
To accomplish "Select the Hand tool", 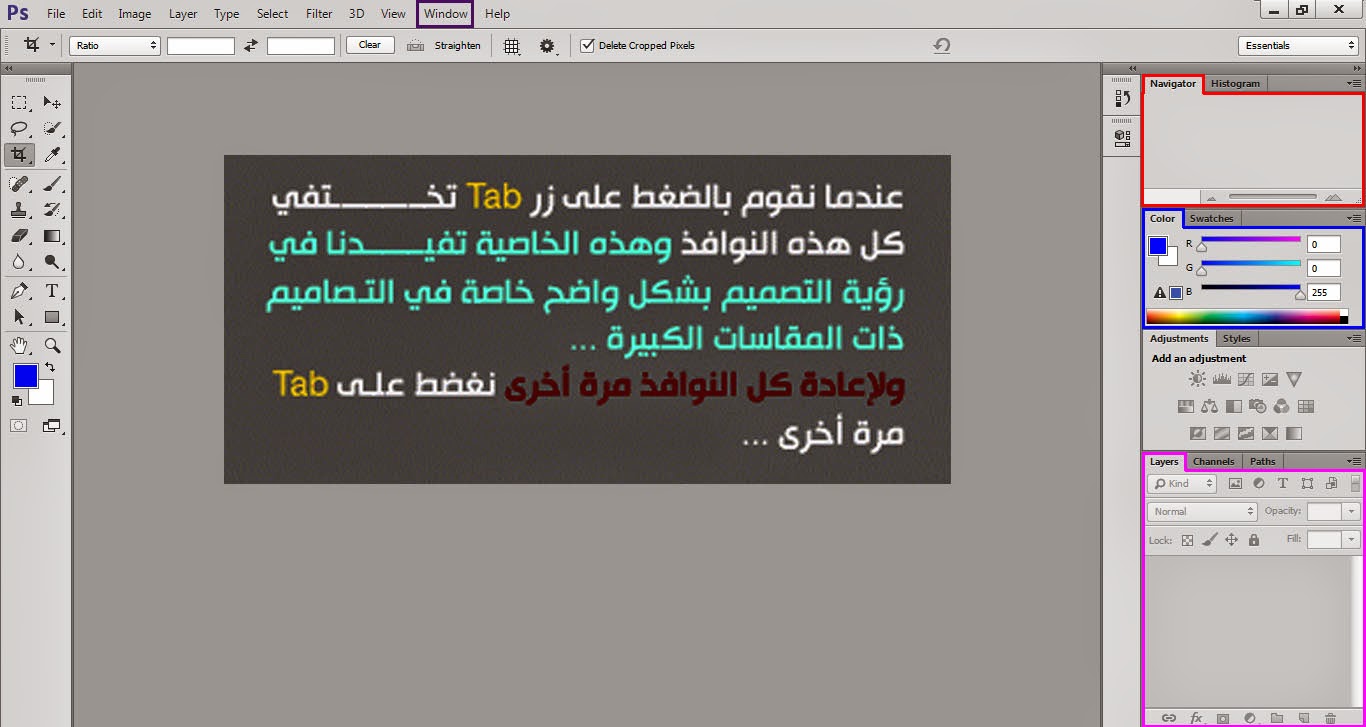I will (x=19, y=345).
